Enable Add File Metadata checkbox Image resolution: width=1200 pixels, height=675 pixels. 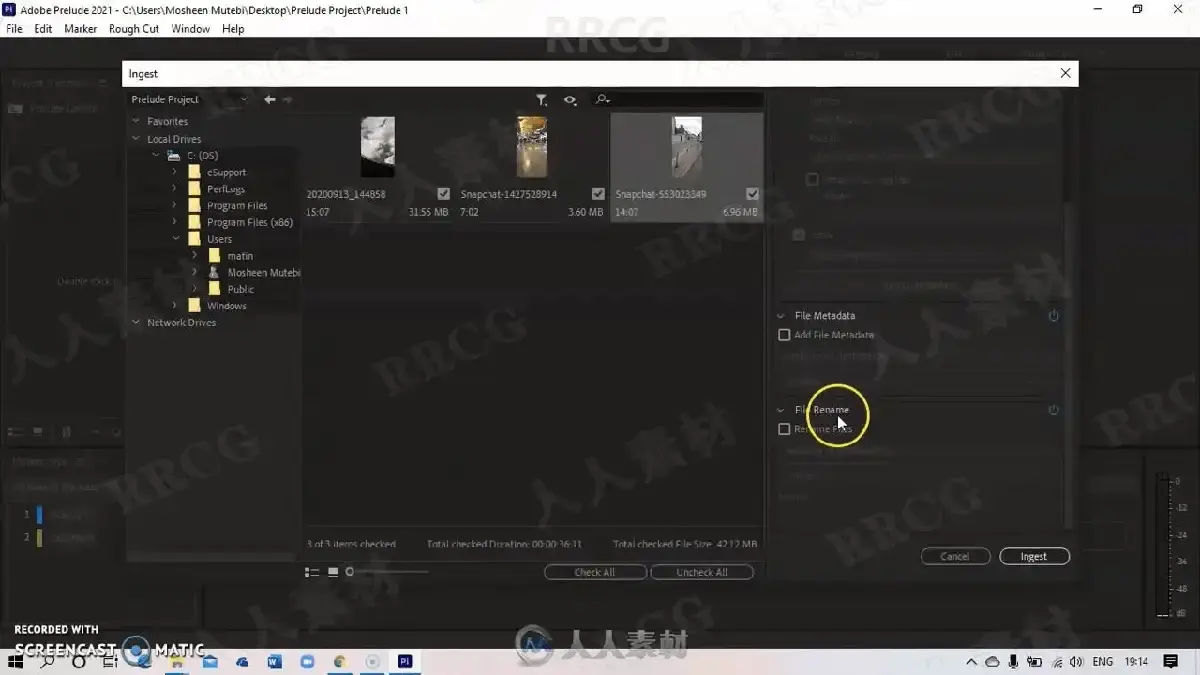784,335
